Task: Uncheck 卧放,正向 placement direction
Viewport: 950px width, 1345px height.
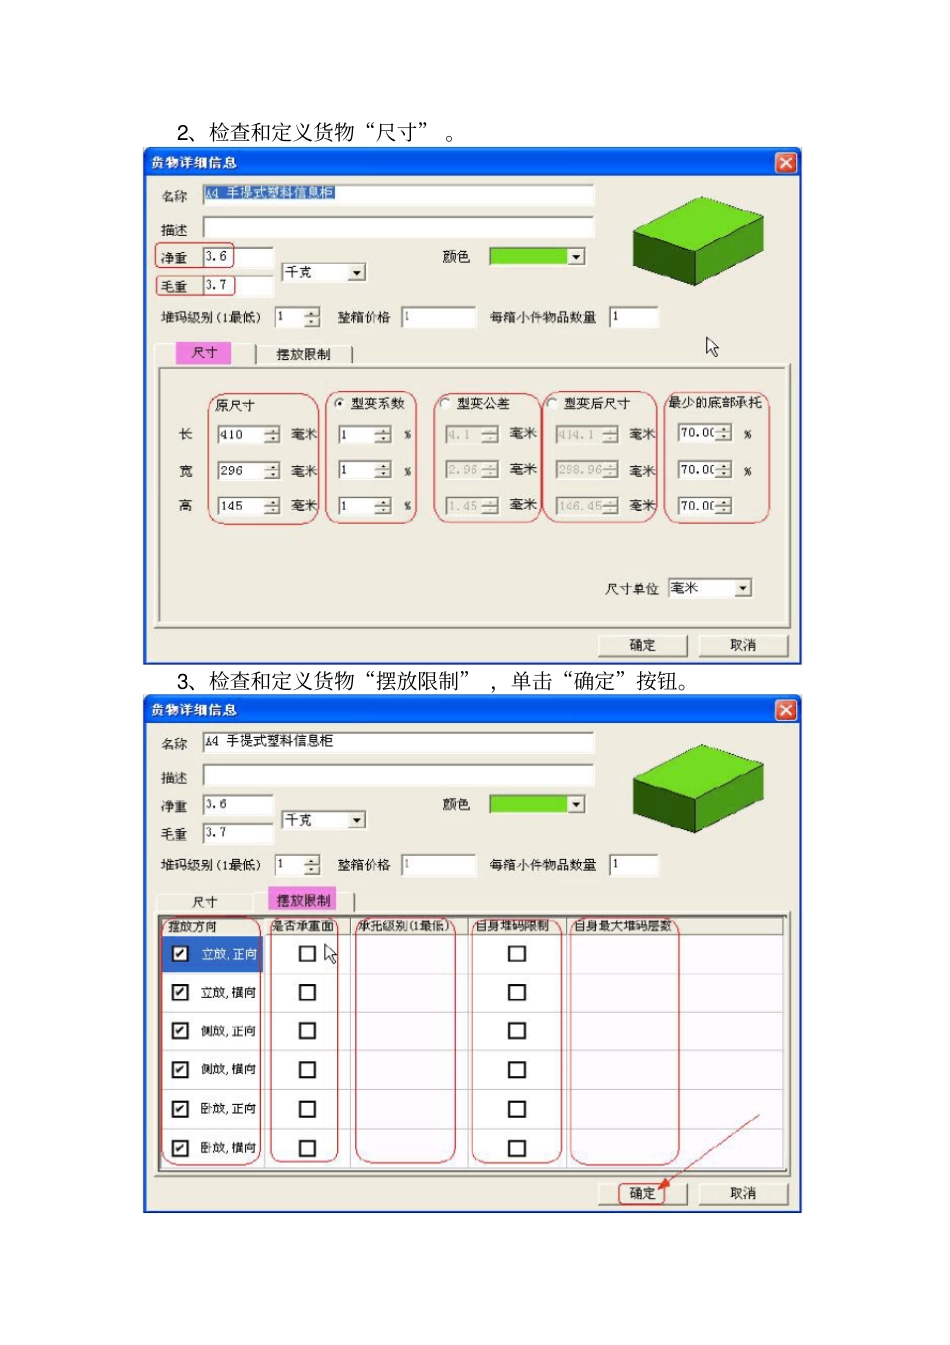Action: point(180,1108)
